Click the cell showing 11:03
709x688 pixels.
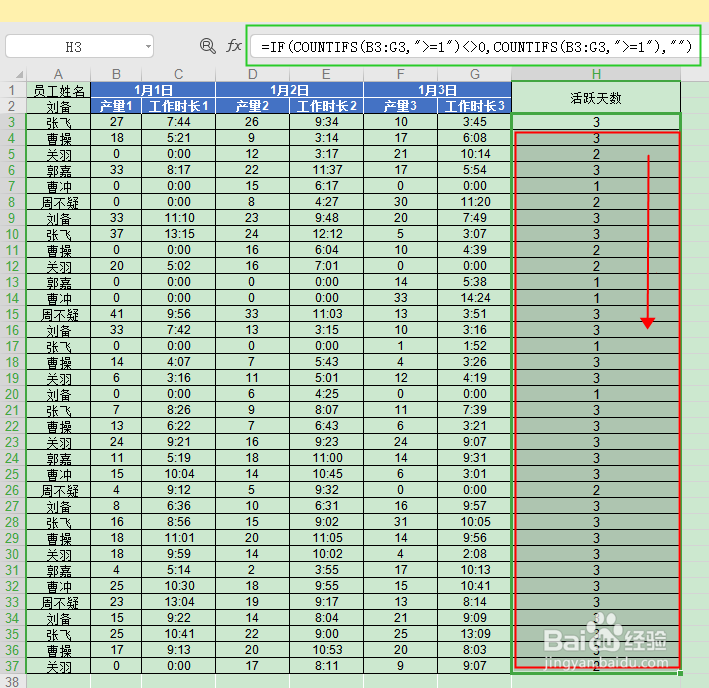click(326, 314)
